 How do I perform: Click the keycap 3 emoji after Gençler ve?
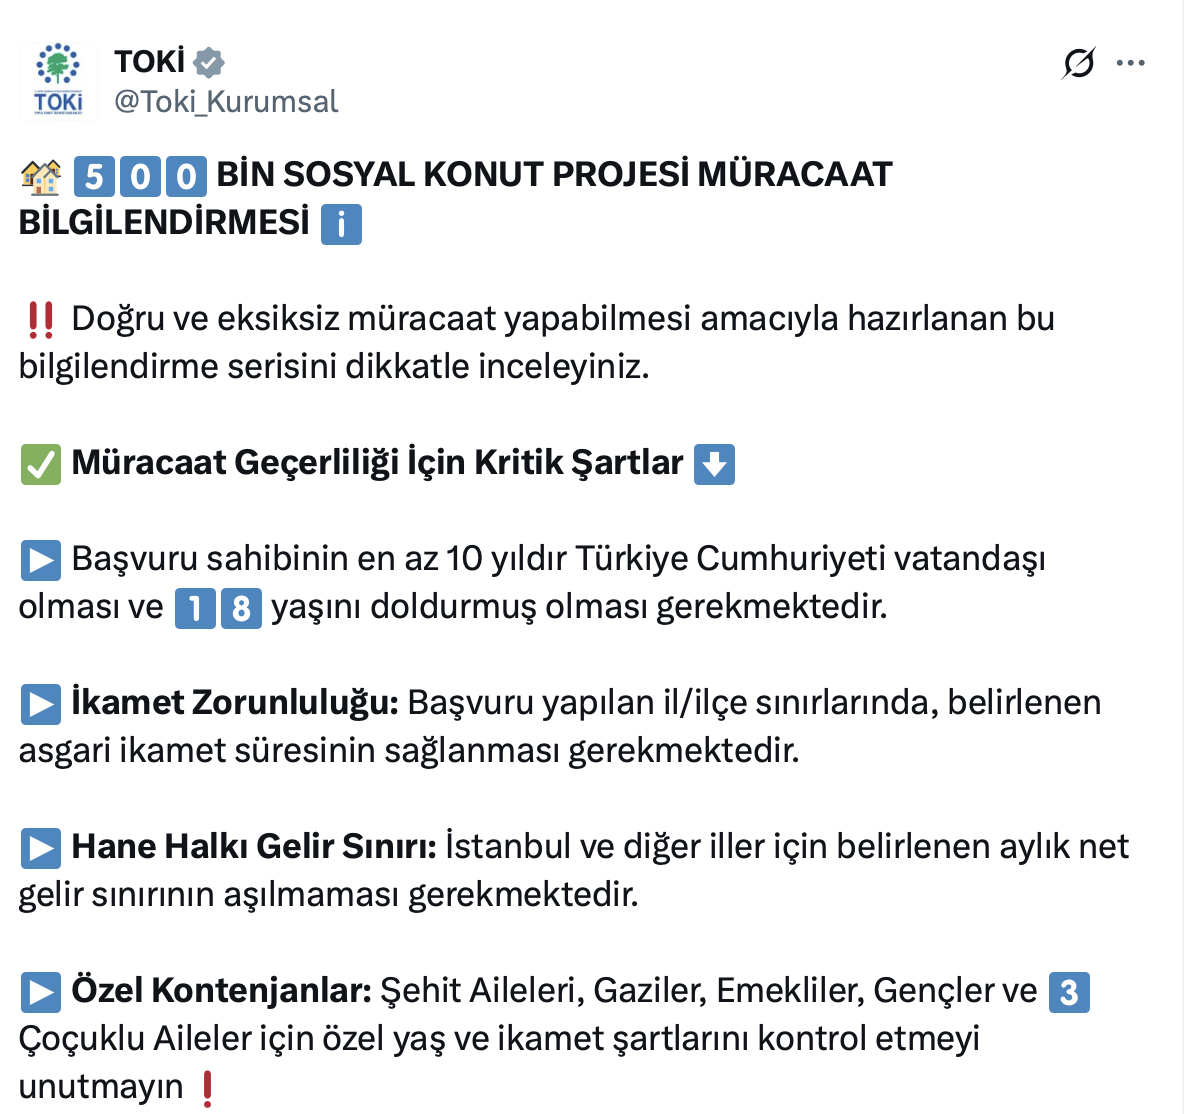pos(1069,992)
